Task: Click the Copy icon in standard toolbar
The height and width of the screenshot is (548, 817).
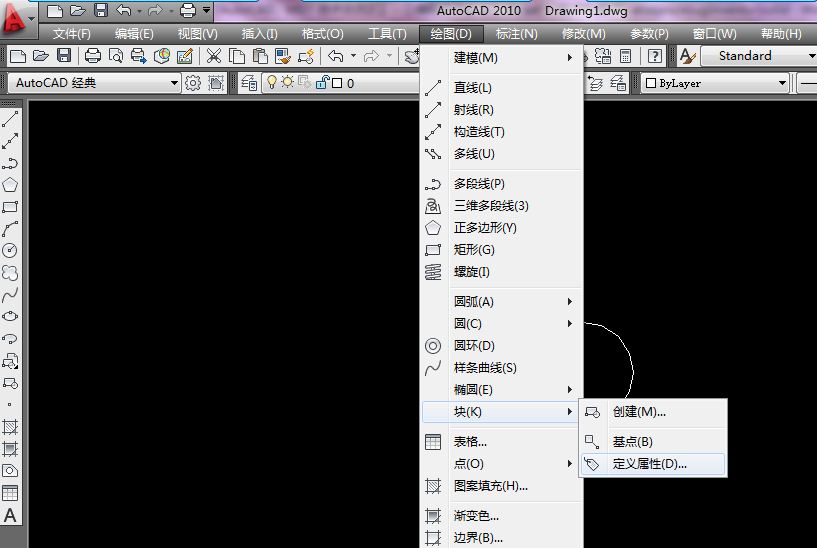Action: coord(237,55)
